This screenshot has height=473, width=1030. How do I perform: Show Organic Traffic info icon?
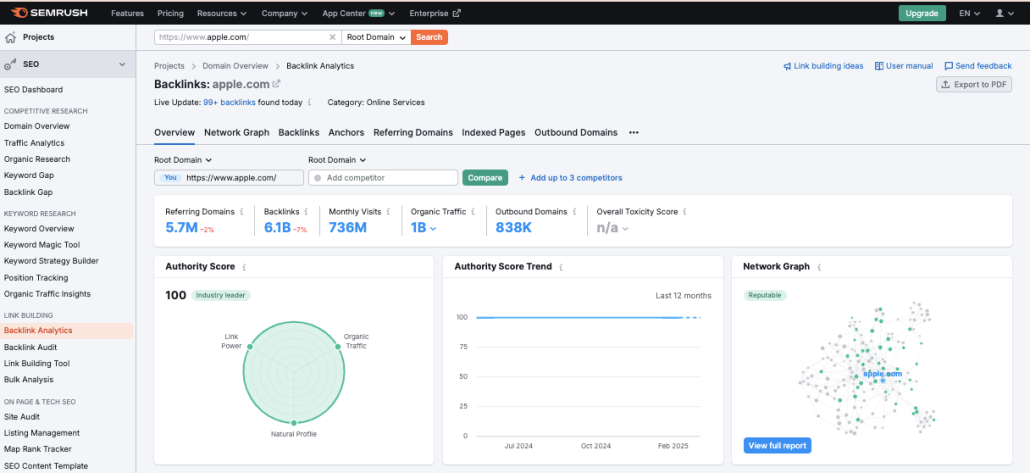click(474, 212)
